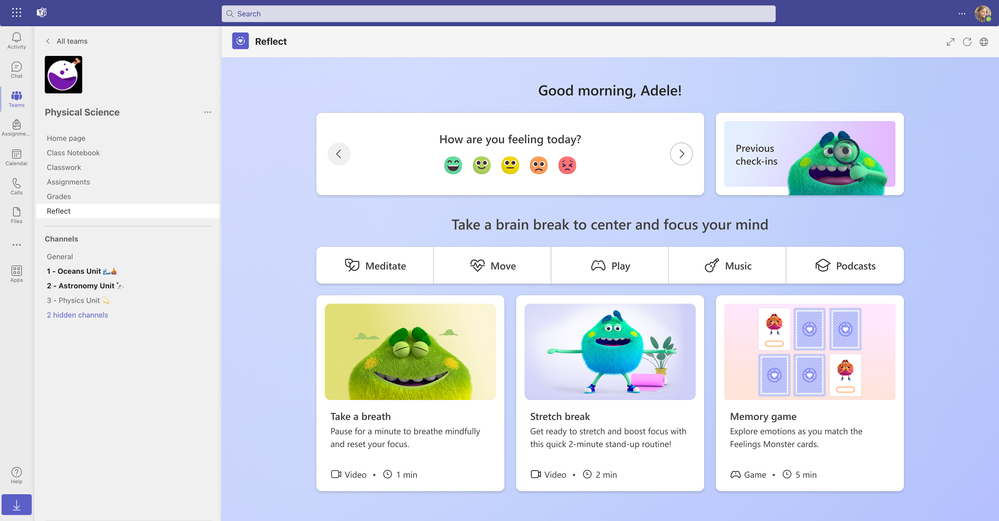
Task: Select the Music tab
Action: (x=728, y=266)
